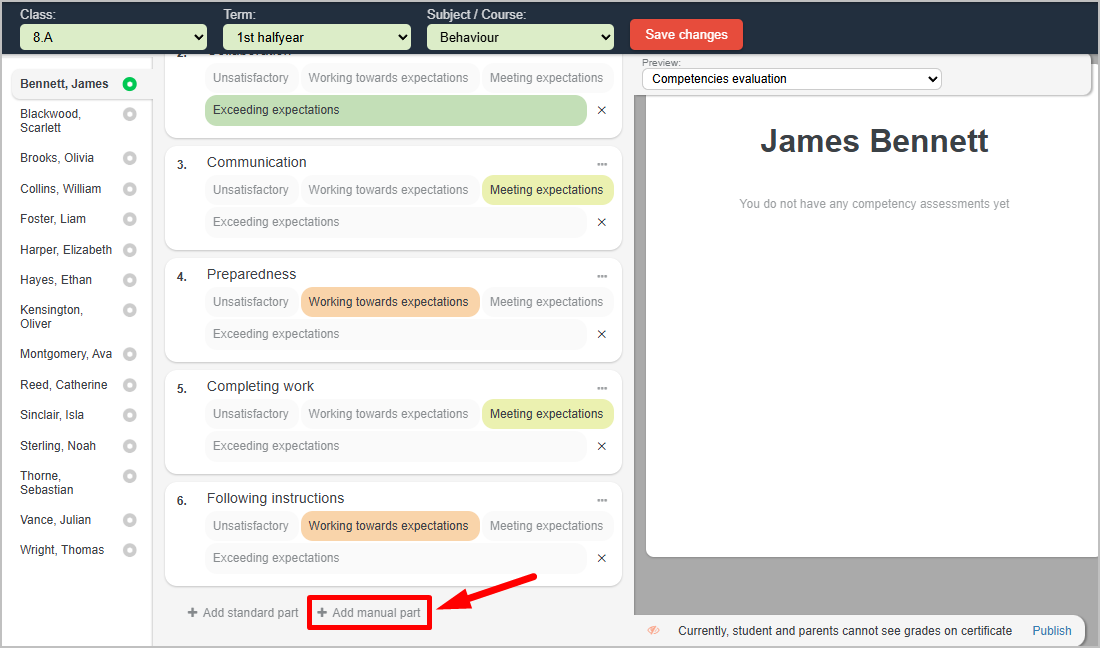
Task: Clear the Communication rating with X icon
Action: (x=602, y=222)
